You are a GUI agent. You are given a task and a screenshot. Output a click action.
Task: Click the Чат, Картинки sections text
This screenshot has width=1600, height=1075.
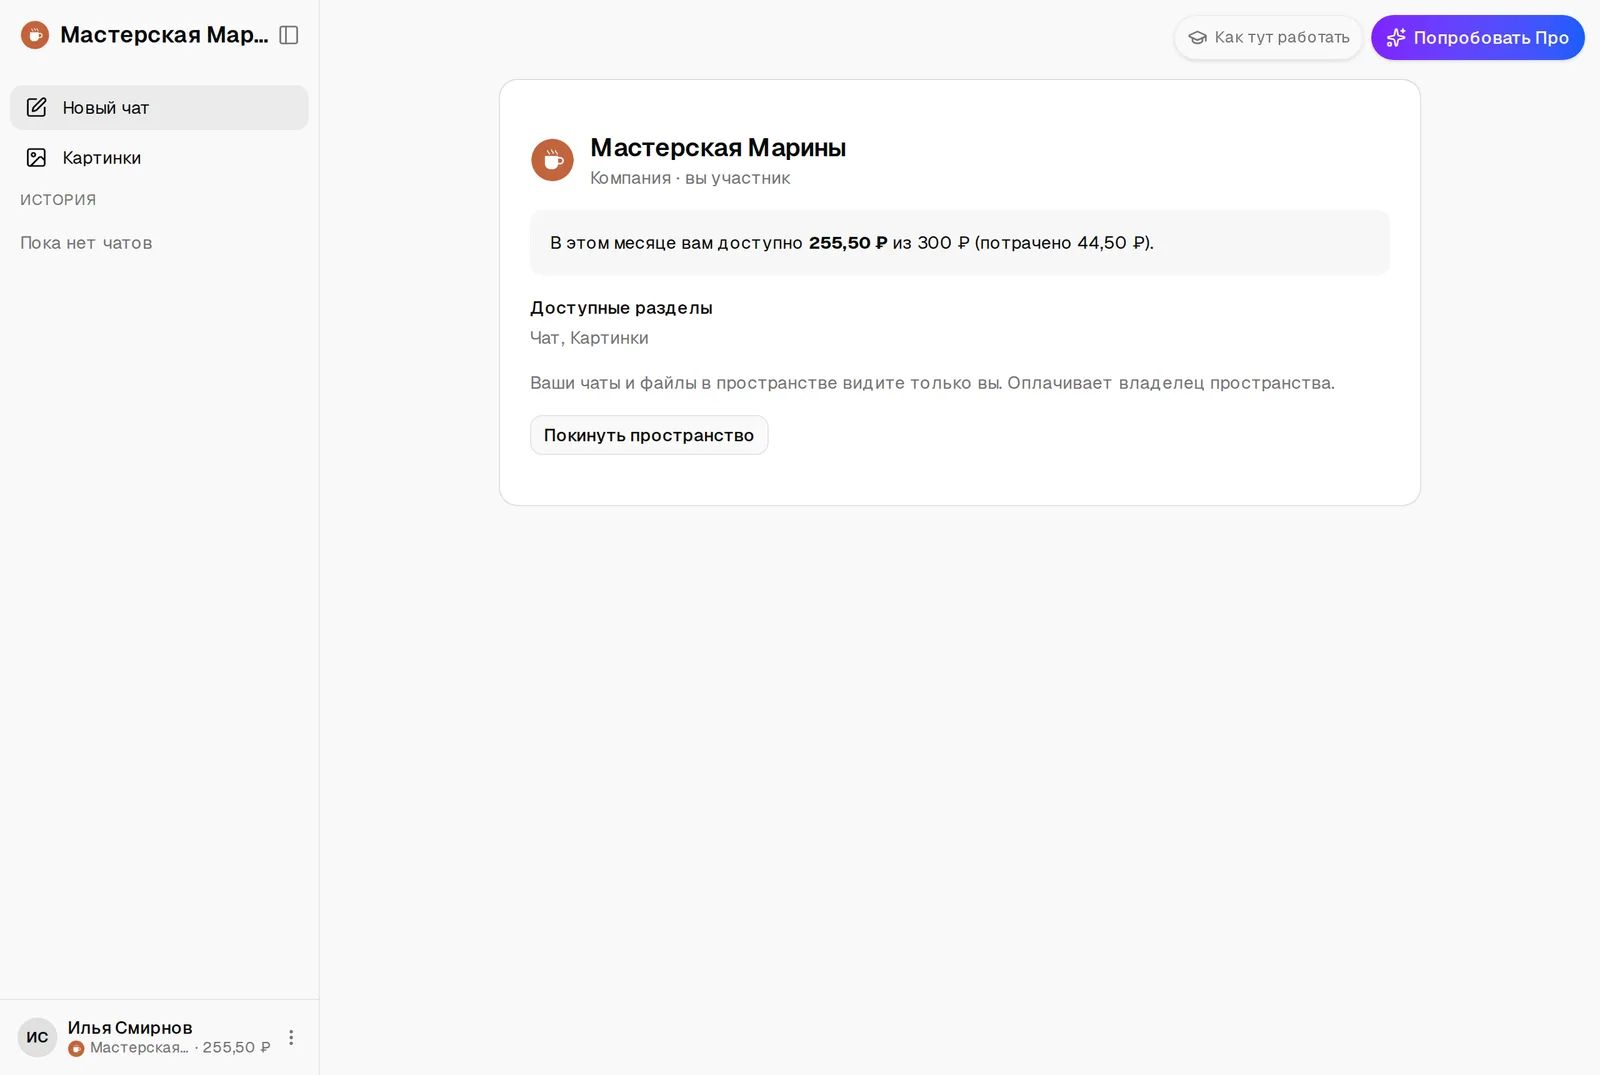[x=589, y=338]
